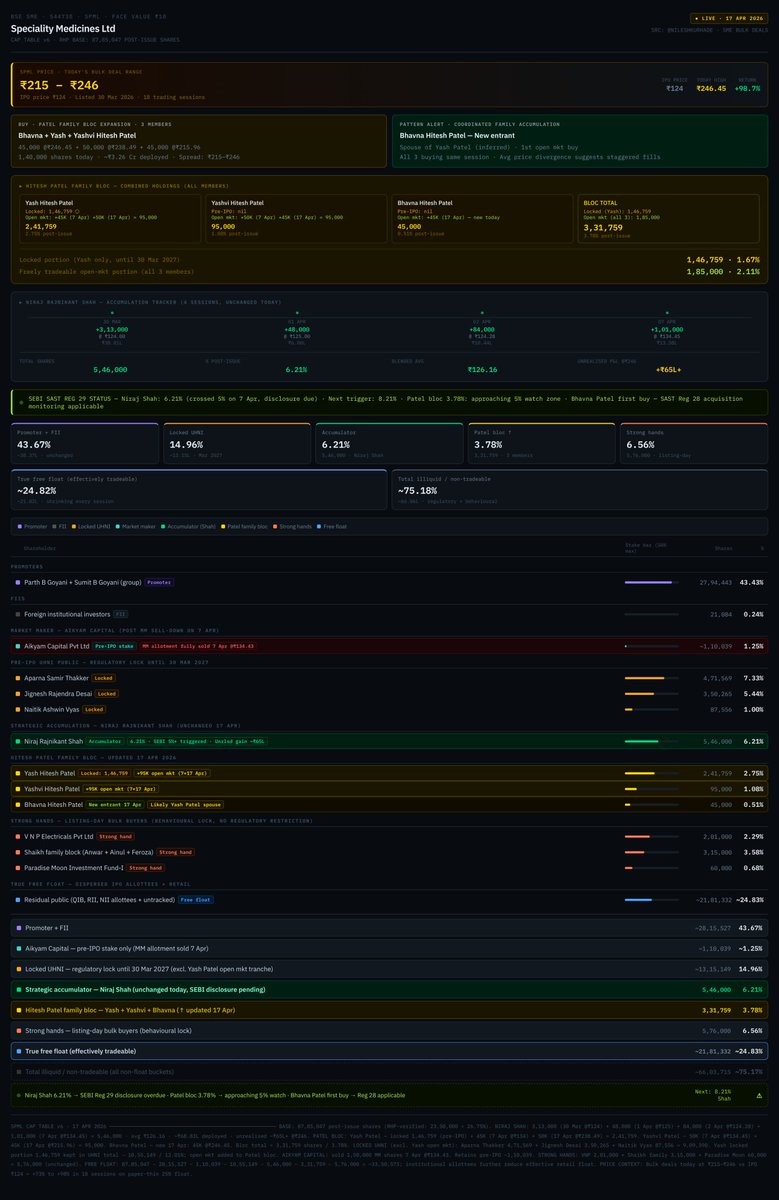Click the New entrant 17 Apr badge
779x1200 pixels.
coord(115,804)
